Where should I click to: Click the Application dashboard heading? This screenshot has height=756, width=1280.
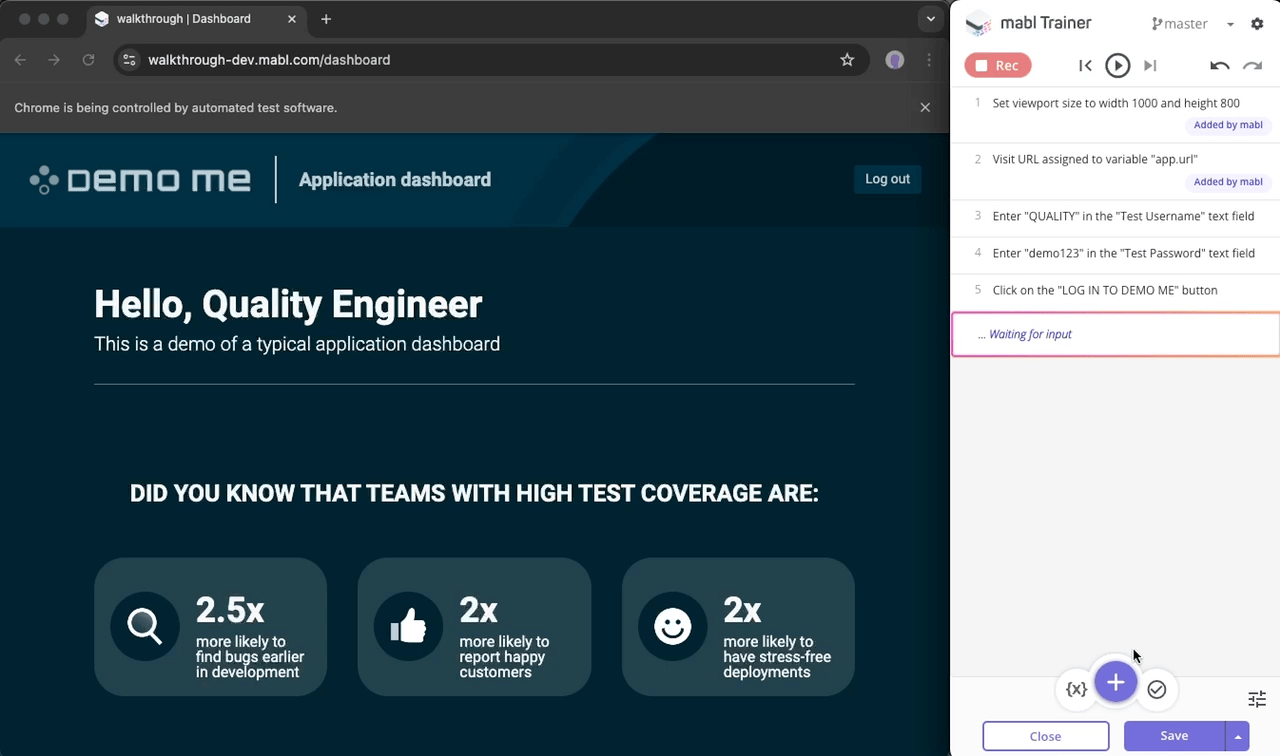395,180
